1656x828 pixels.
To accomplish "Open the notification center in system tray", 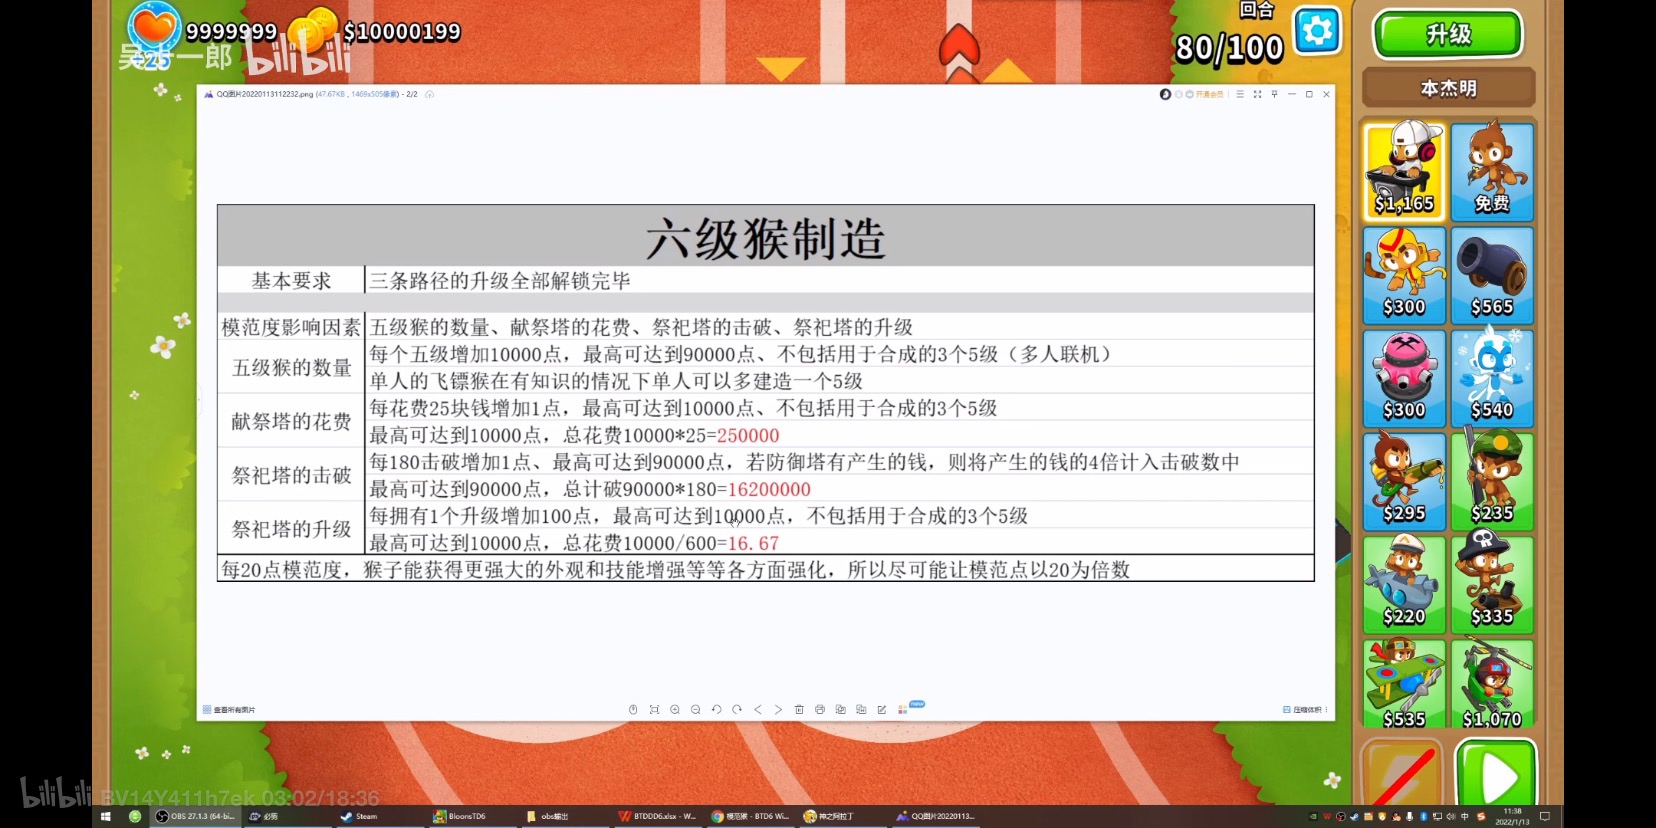I will point(1545,817).
